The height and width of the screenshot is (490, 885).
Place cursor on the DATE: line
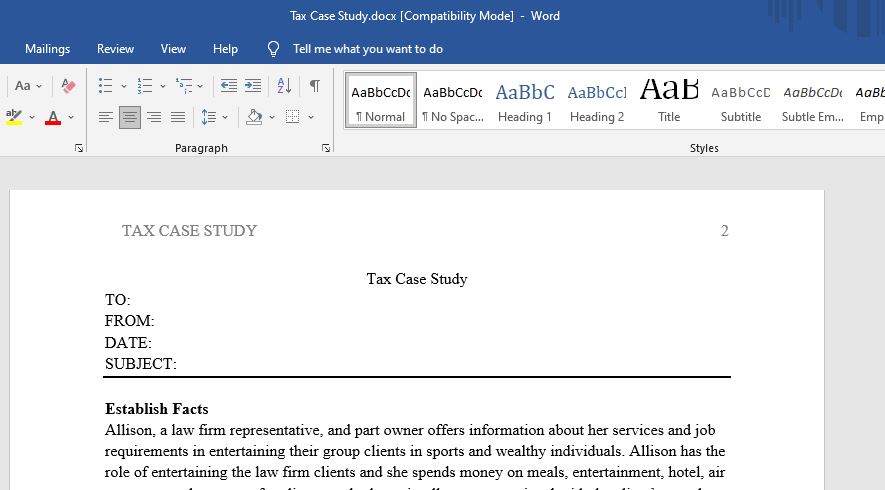click(128, 342)
